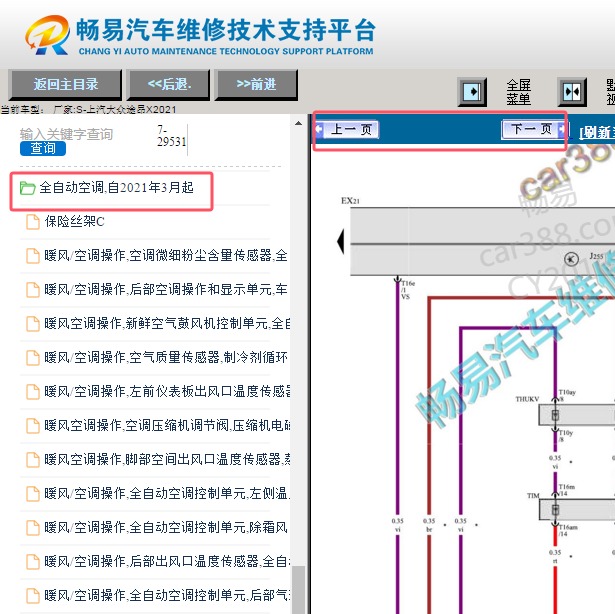Open 暖风/空调操作,空调微细粉尘含量传感器 item
The image size is (615, 614).
point(166,255)
